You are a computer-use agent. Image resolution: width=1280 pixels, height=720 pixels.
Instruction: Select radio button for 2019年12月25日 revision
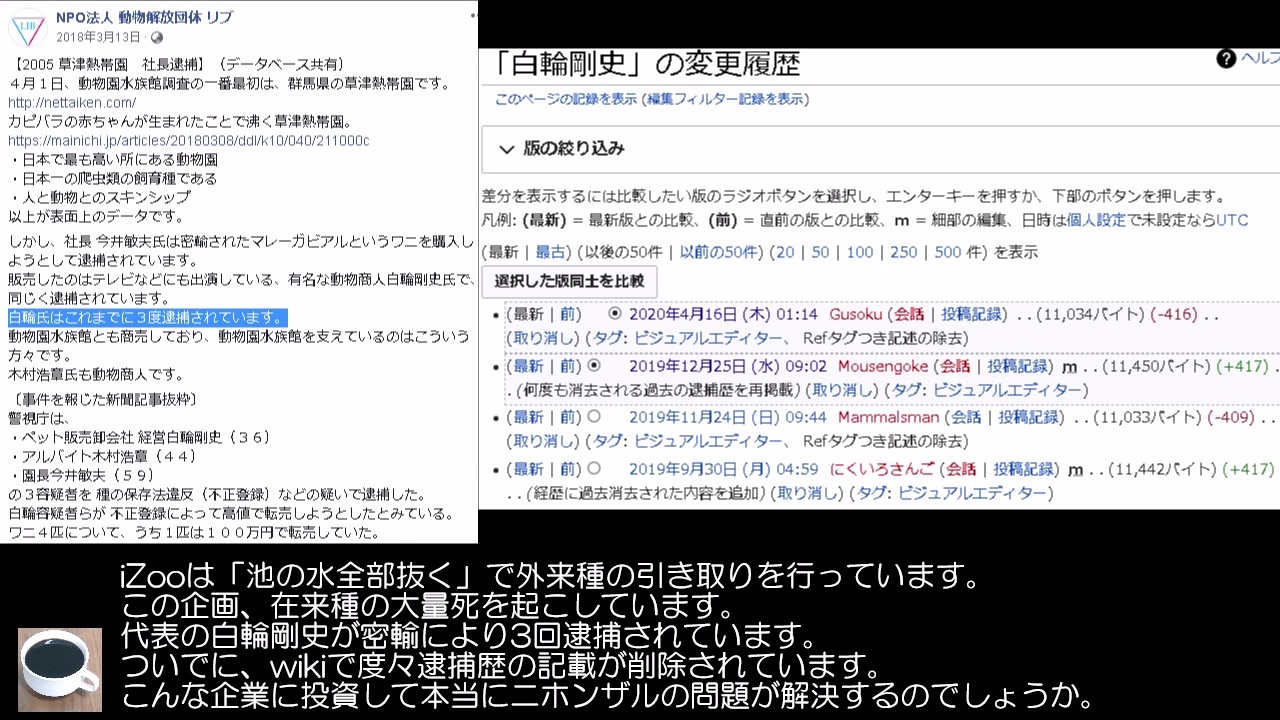594,366
